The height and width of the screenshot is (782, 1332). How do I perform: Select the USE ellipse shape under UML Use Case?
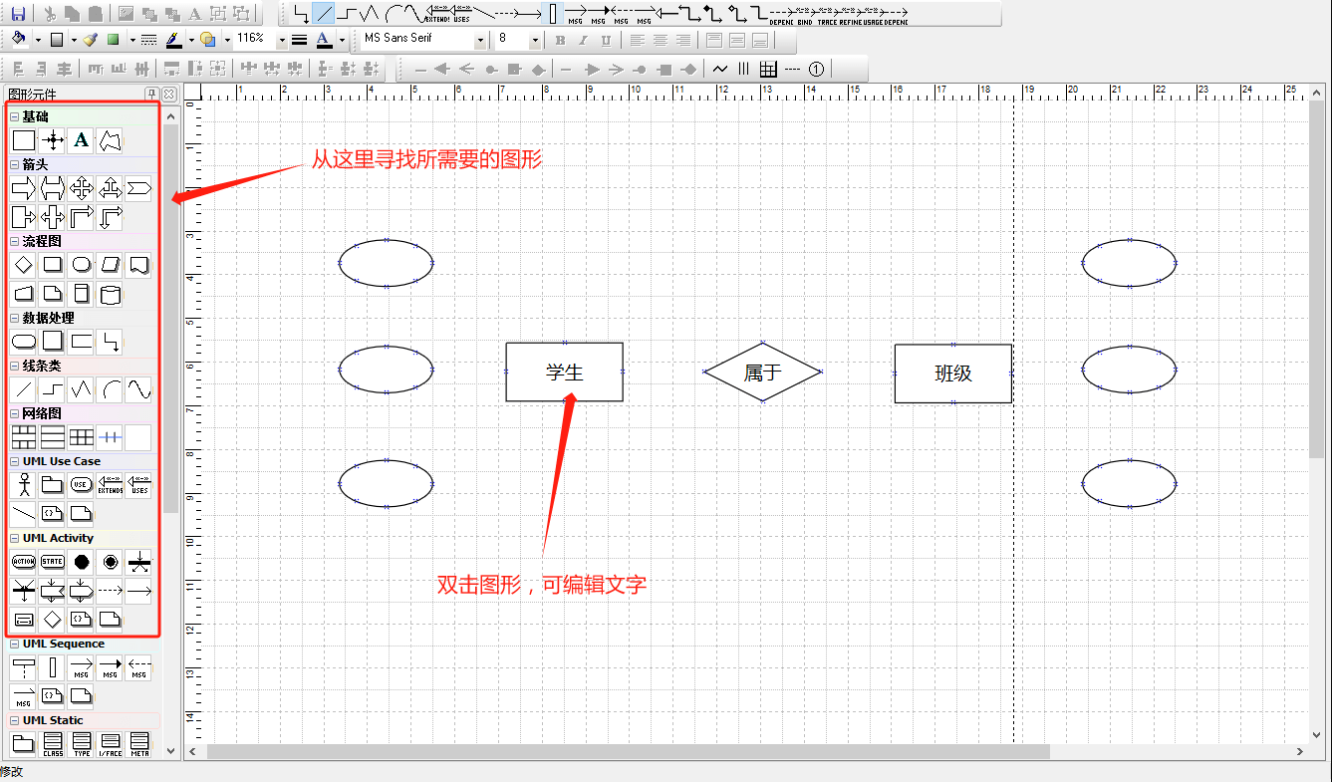81,484
